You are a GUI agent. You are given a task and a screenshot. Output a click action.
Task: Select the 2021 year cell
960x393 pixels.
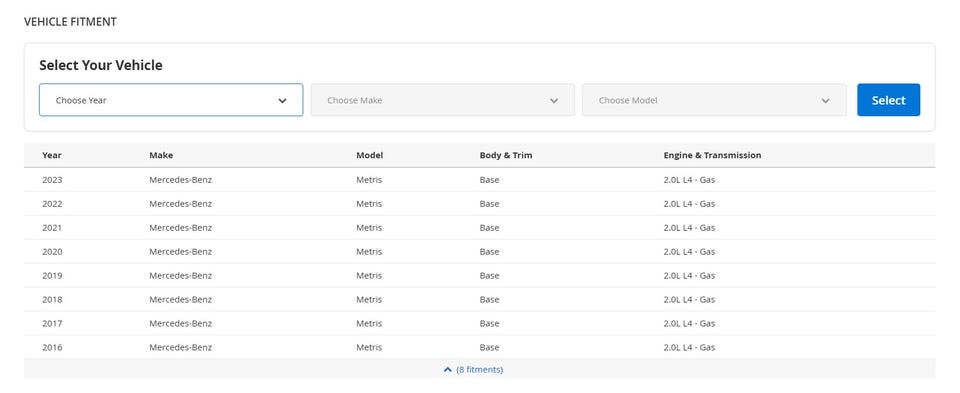pyautogui.click(x=52, y=228)
